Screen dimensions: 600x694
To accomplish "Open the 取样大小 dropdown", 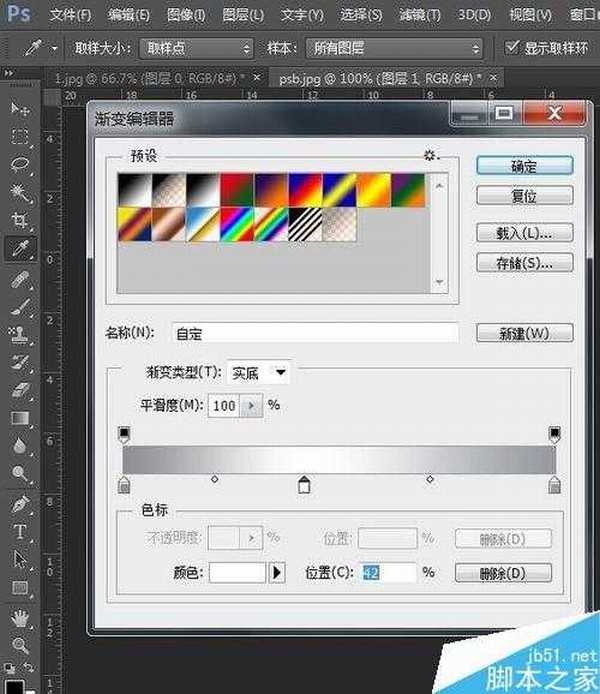I will click(x=197, y=48).
